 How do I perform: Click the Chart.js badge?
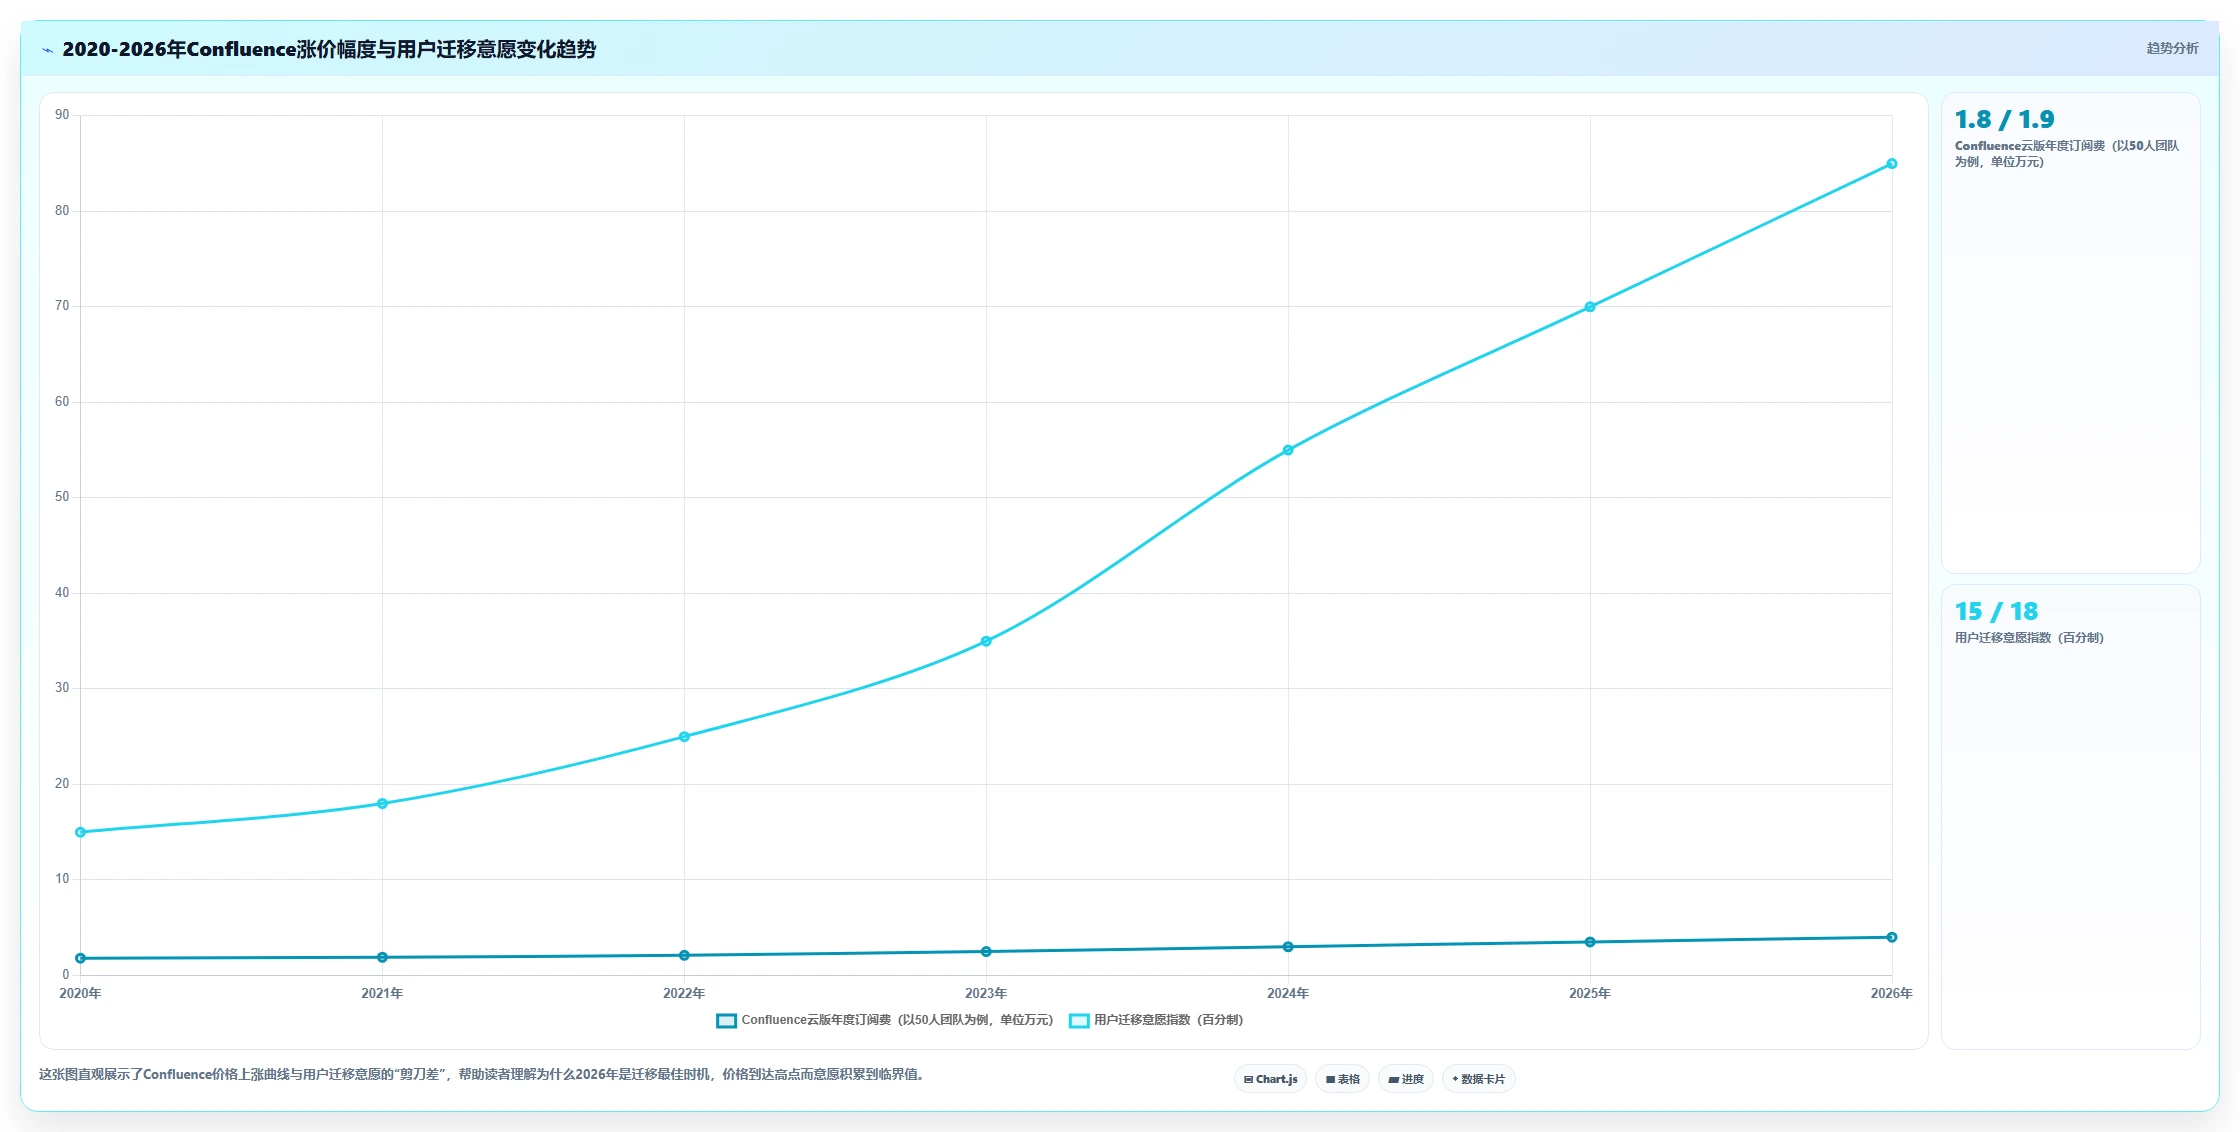coord(1270,1079)
